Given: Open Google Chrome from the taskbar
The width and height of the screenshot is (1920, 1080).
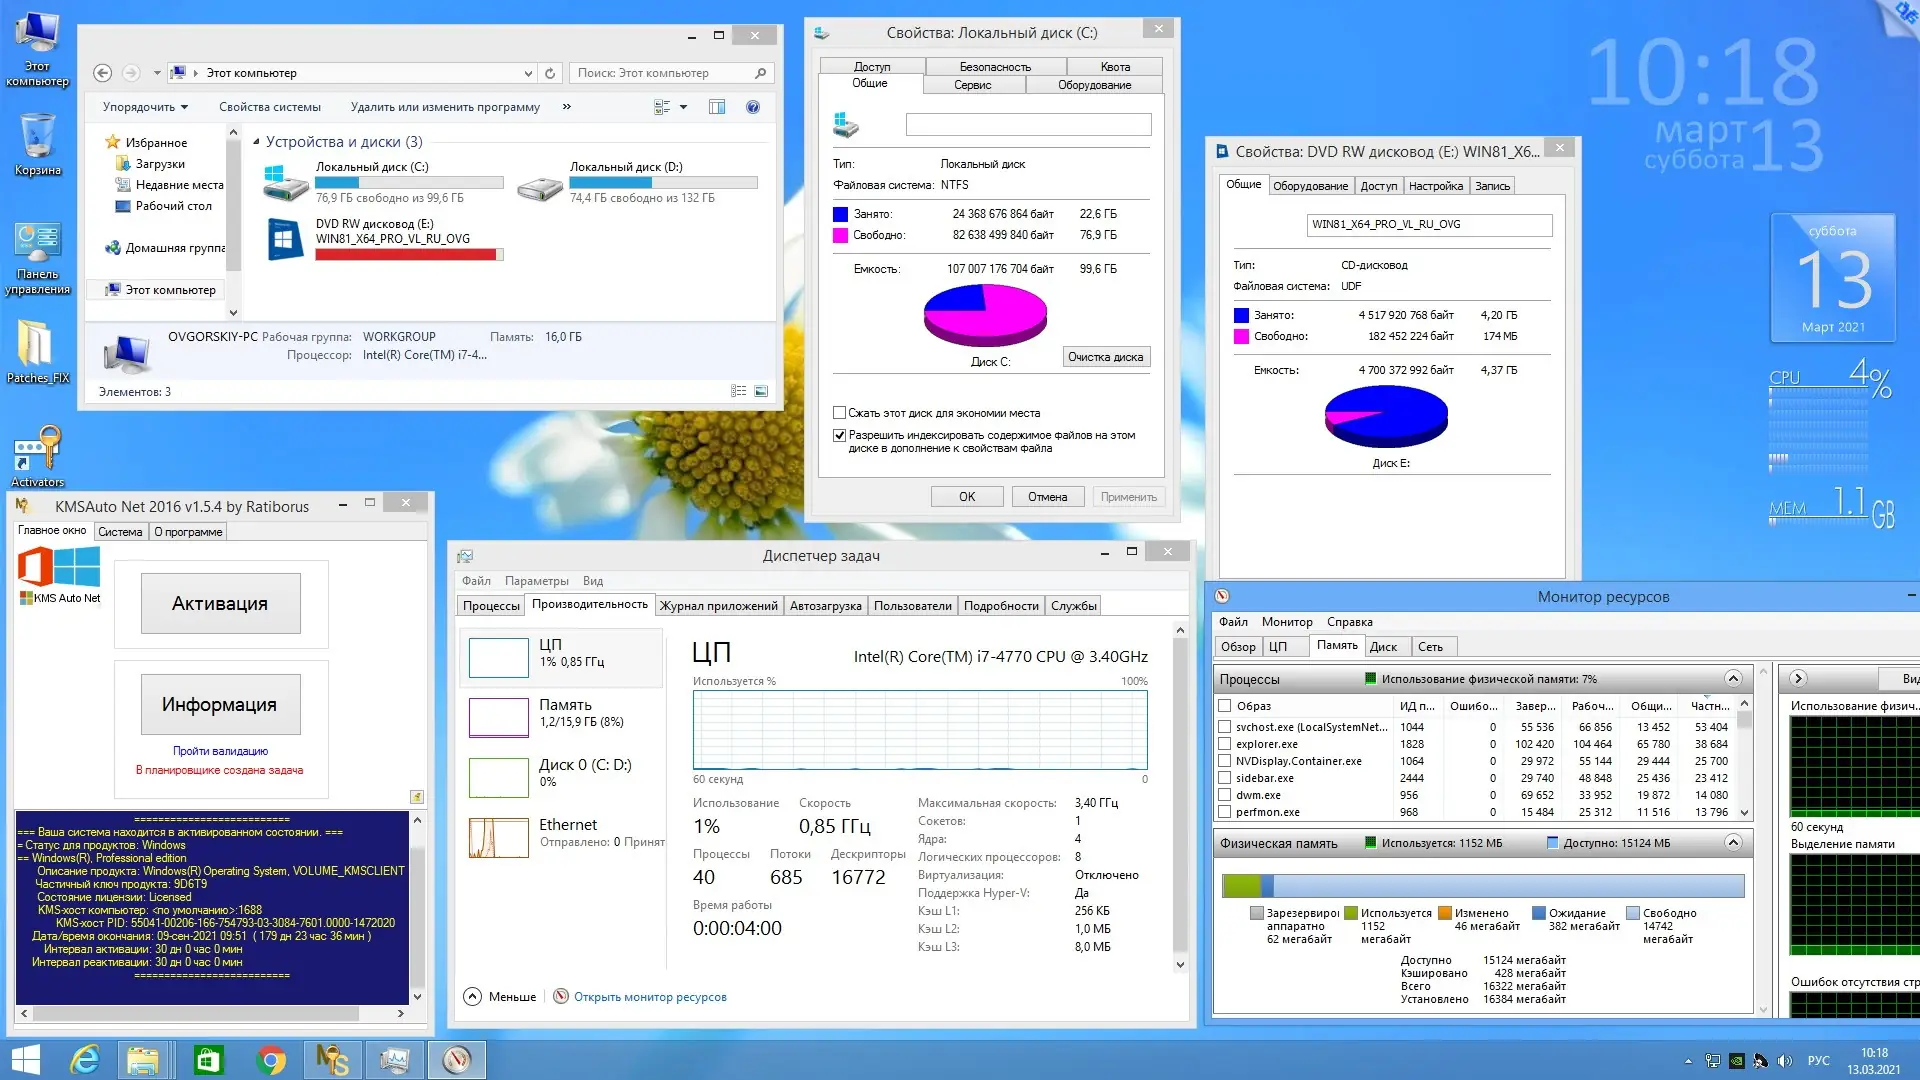Looking at the screenshot, I should [x=270, y=1059].
